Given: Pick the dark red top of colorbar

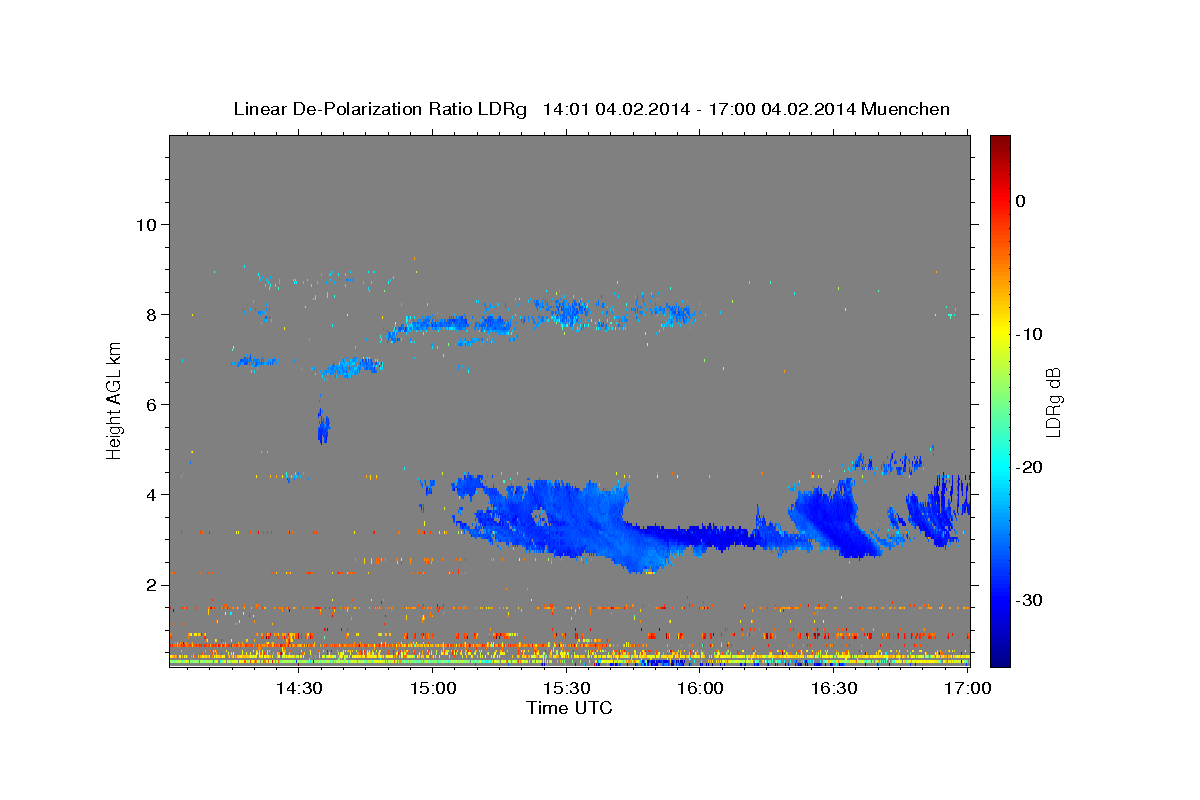Looking at the screenshot, I should click(1000, 142).
